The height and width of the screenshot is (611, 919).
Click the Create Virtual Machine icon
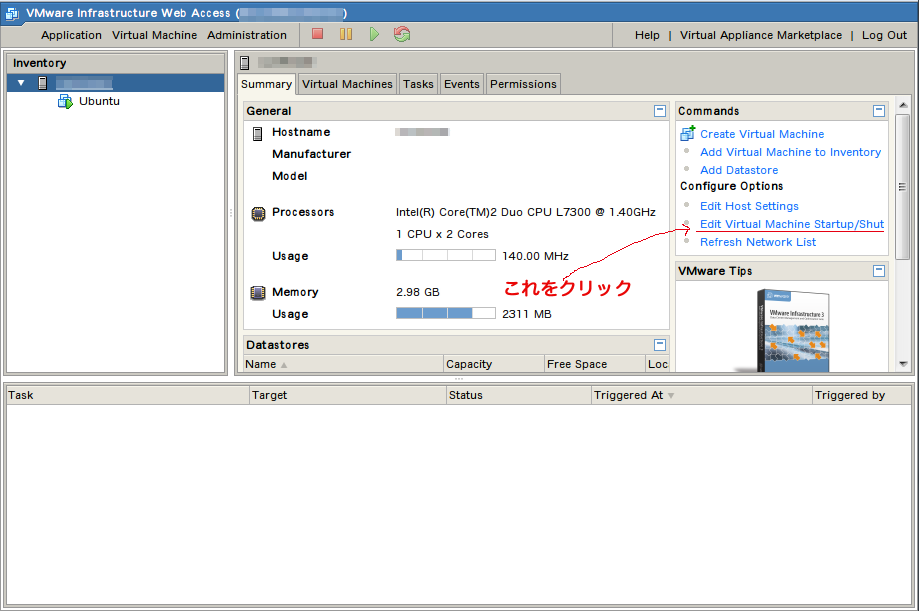[687, 133]
